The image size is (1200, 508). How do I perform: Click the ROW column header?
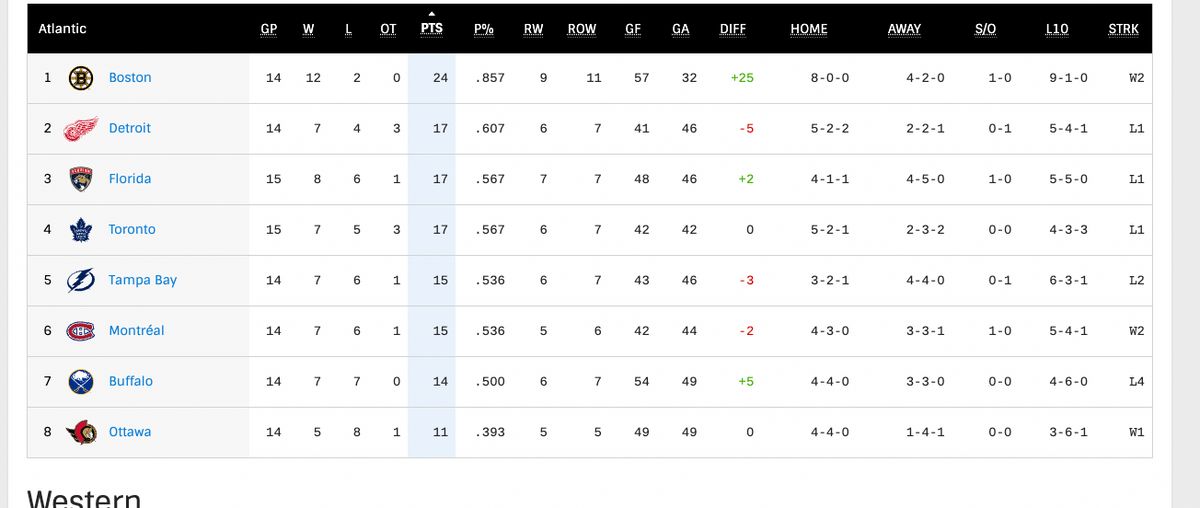[x=582, y=29]
